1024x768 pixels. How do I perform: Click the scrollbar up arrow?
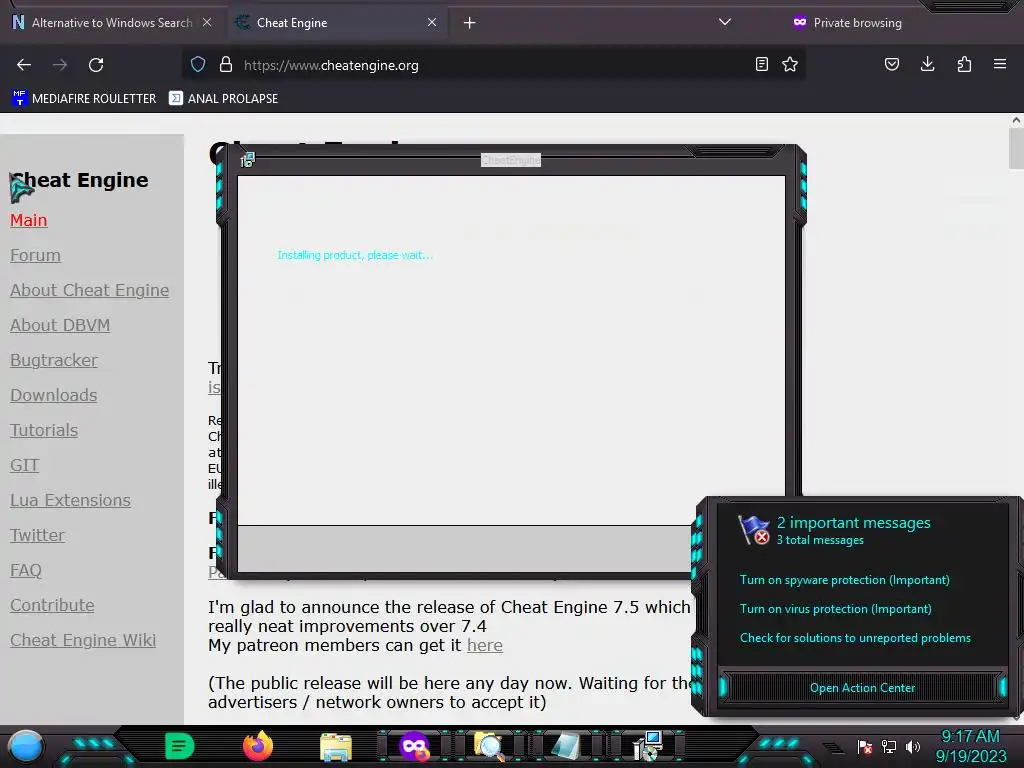1016,120
